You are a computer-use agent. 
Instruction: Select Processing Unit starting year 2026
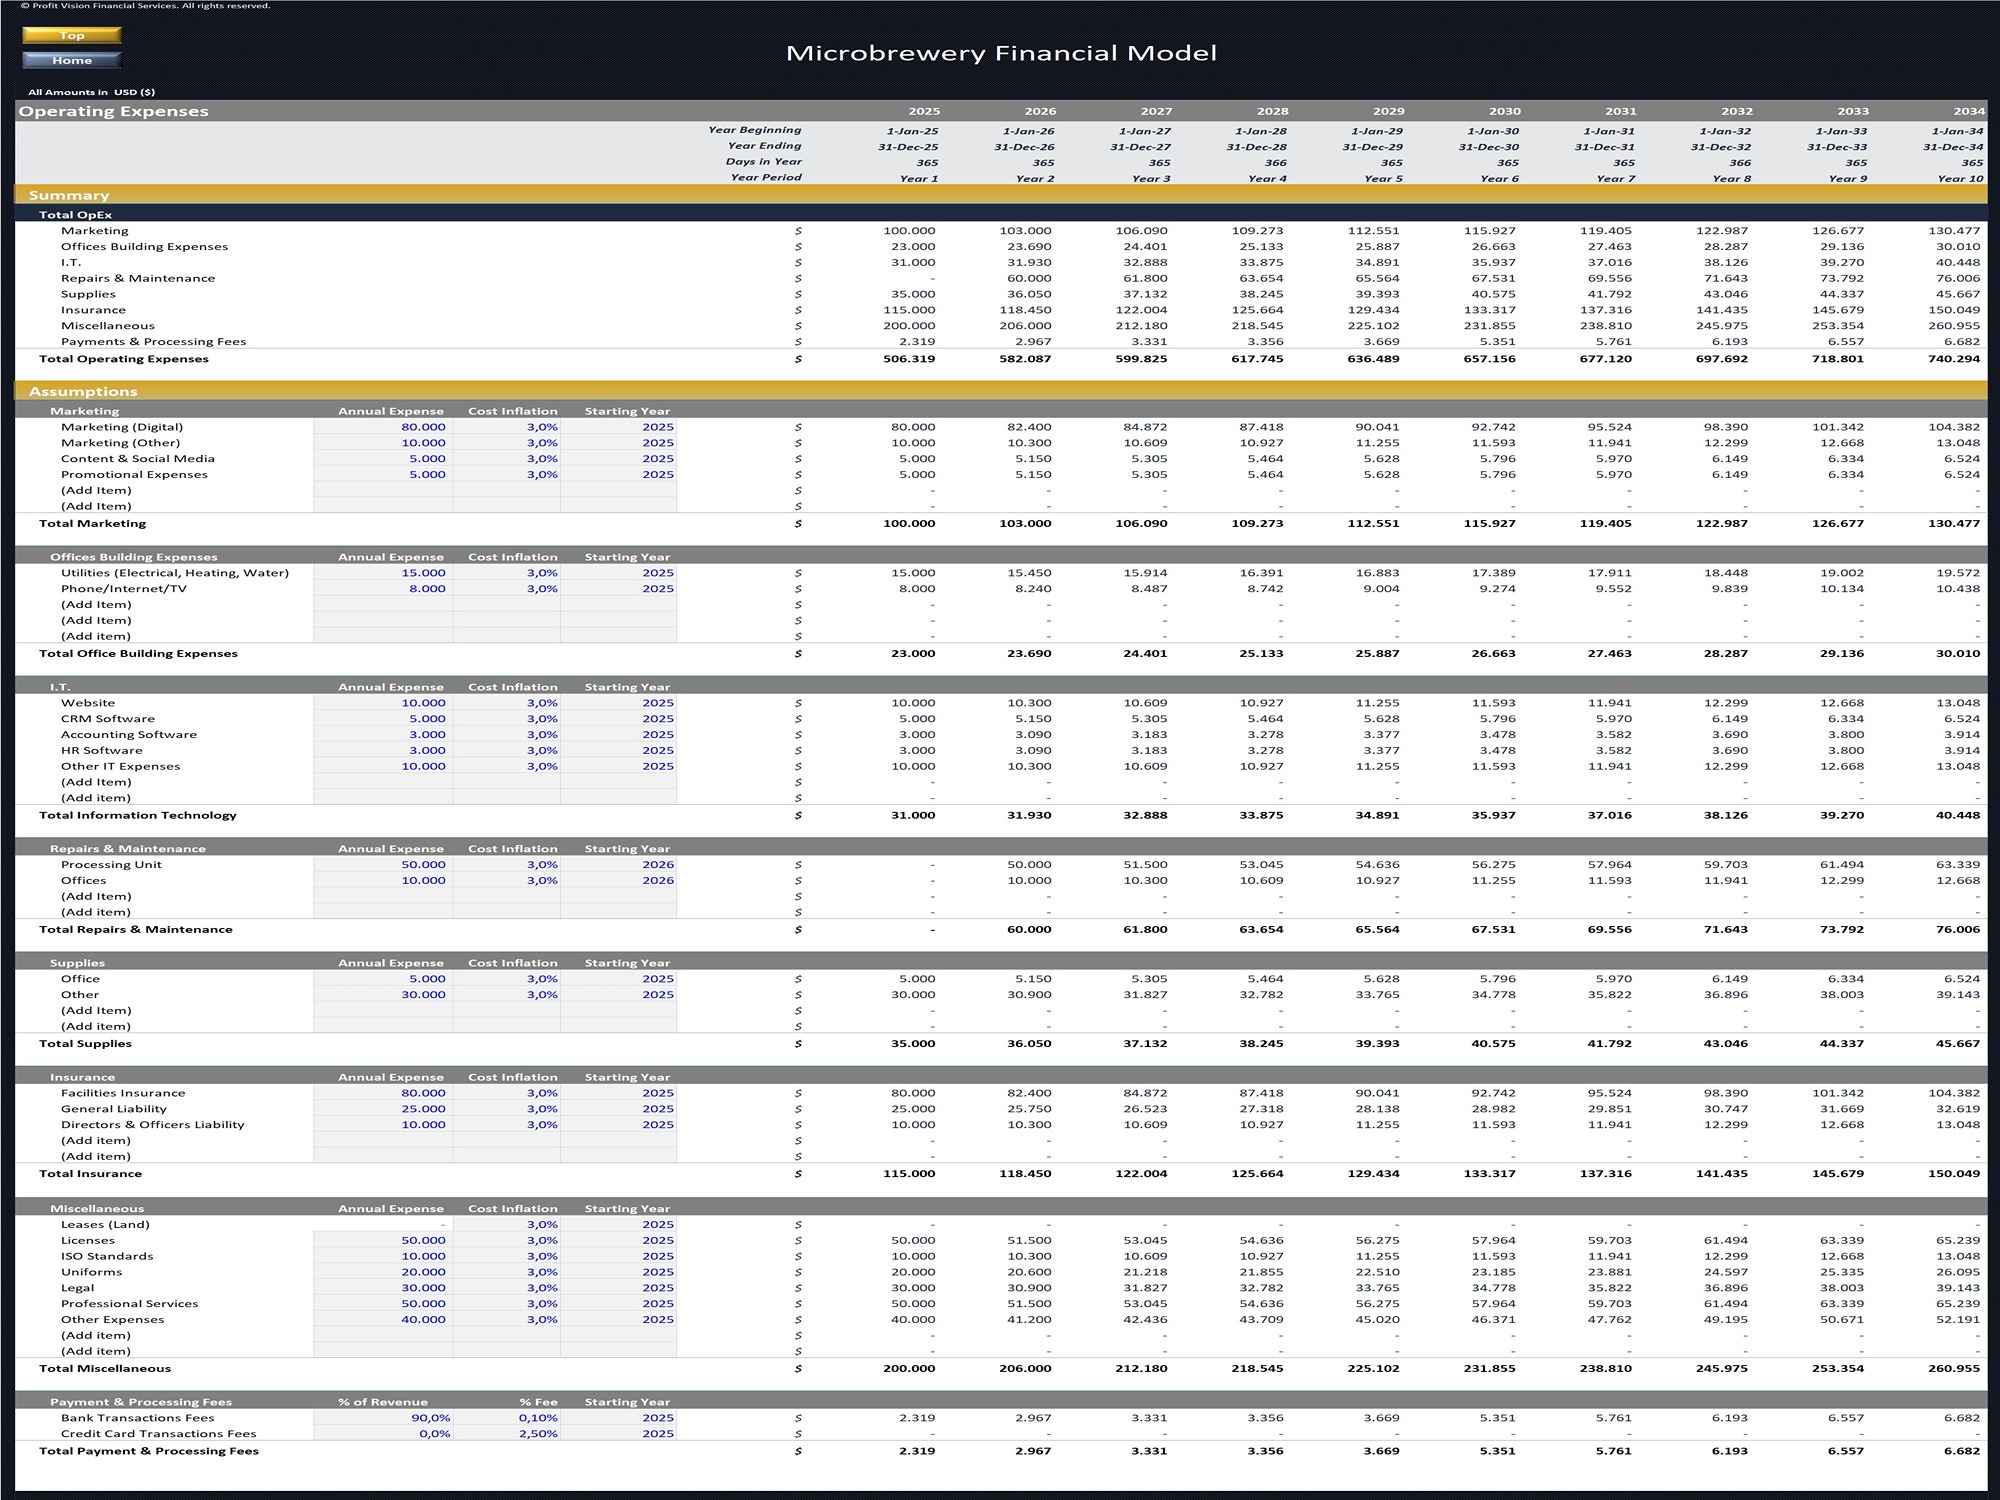618,865
